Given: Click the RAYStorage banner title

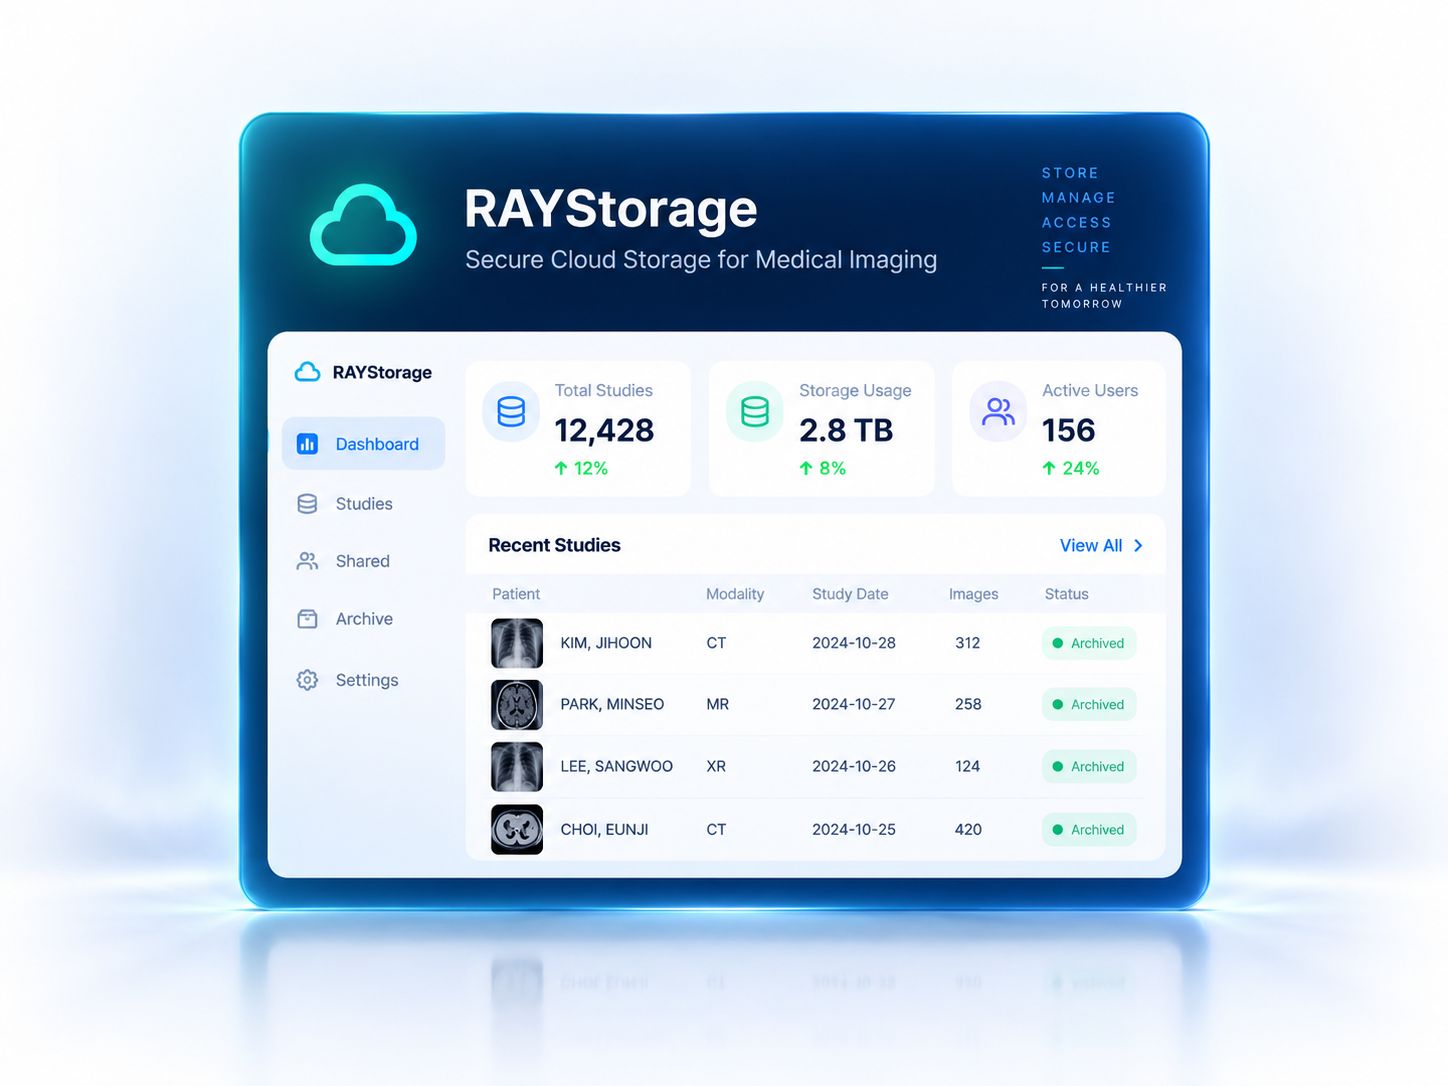Looking at the screenshot, I should tap(611, 208).
